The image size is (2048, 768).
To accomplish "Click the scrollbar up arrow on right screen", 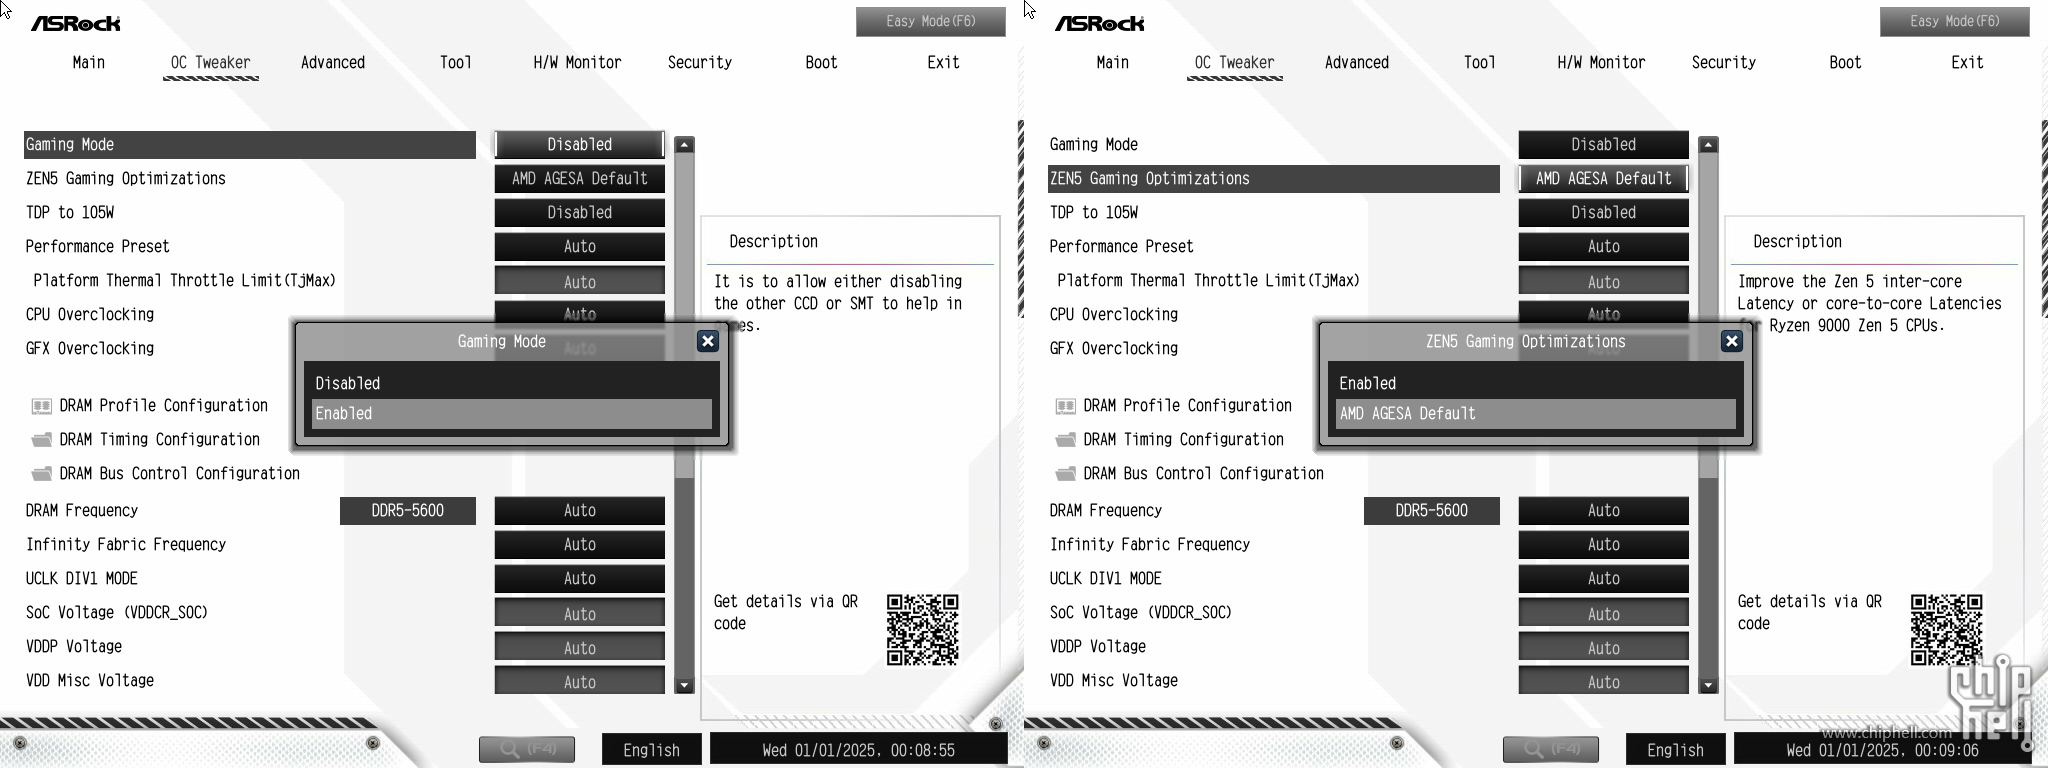I will tap(1709, 145).
